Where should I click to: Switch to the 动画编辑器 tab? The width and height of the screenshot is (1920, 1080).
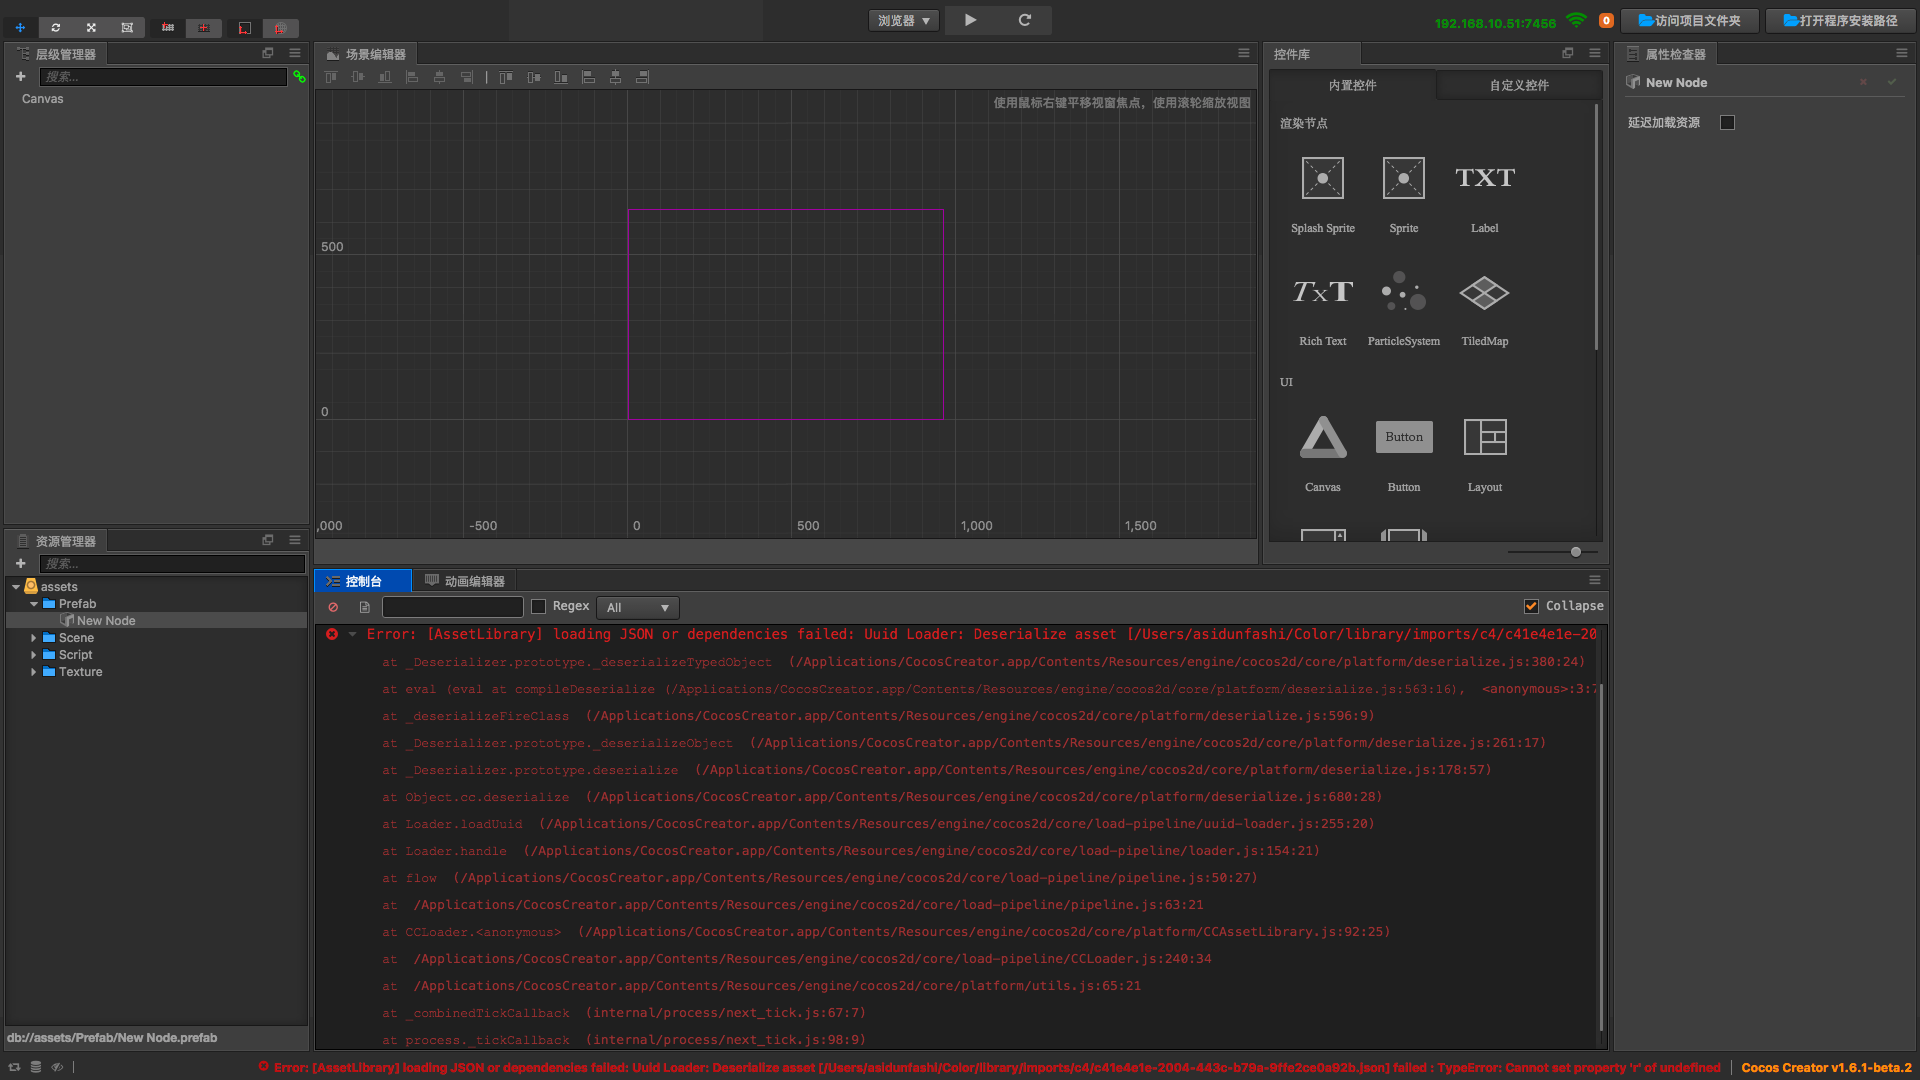pyautogui.click(x=465, y=581)
